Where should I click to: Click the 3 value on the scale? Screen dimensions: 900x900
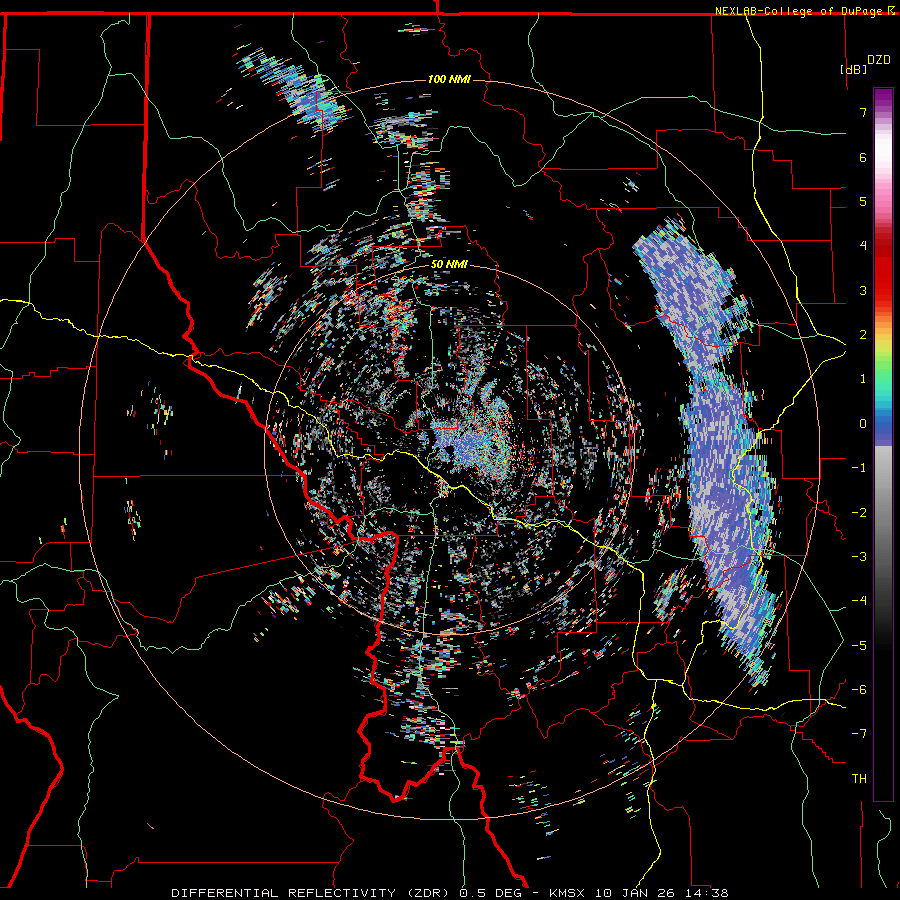point(863,290)
